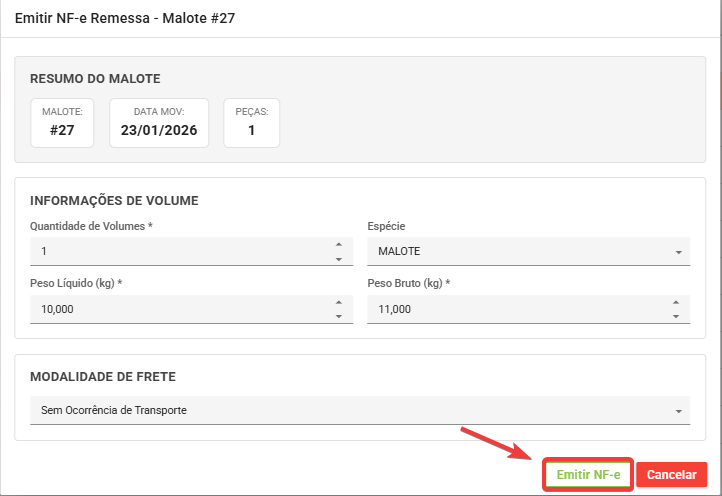Expand the Espécie dropdown arrow
Viewport: 722px width, 496px height.
pos(677,252)
